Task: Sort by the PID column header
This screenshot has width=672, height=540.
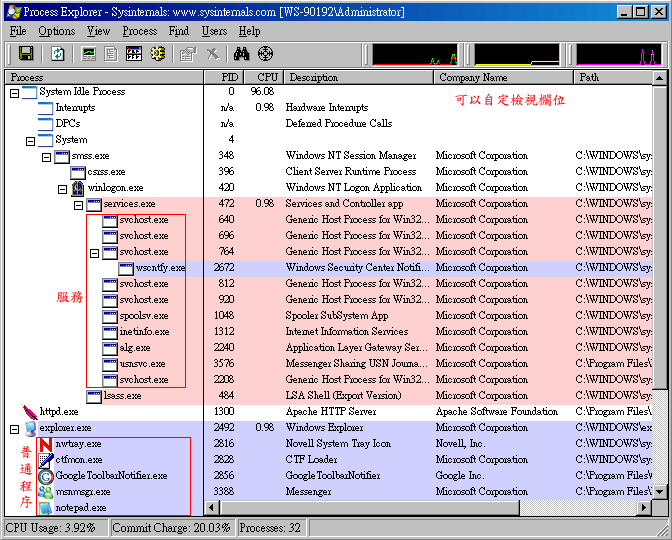Action: pos(224,78)
